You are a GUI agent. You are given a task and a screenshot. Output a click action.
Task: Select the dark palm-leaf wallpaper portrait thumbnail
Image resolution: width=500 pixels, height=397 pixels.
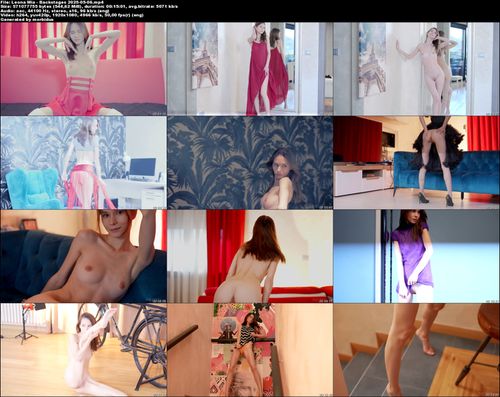[250, 163]
